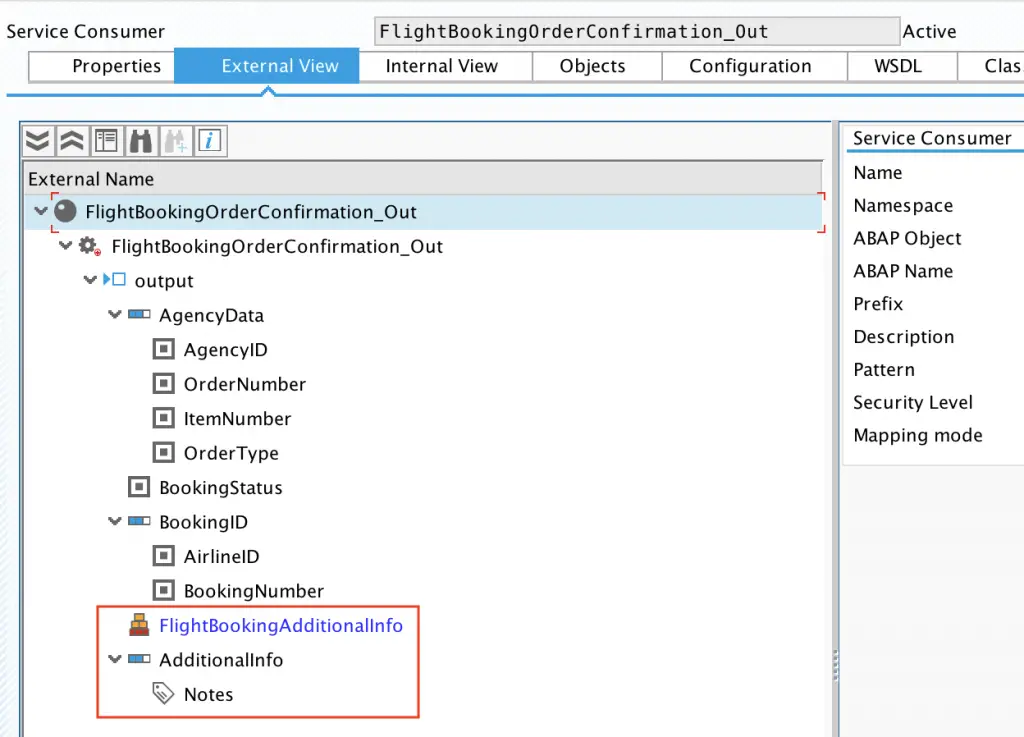1024x737 pixels.
Task: Collapse the output node
Action: (x=90, y=281)
